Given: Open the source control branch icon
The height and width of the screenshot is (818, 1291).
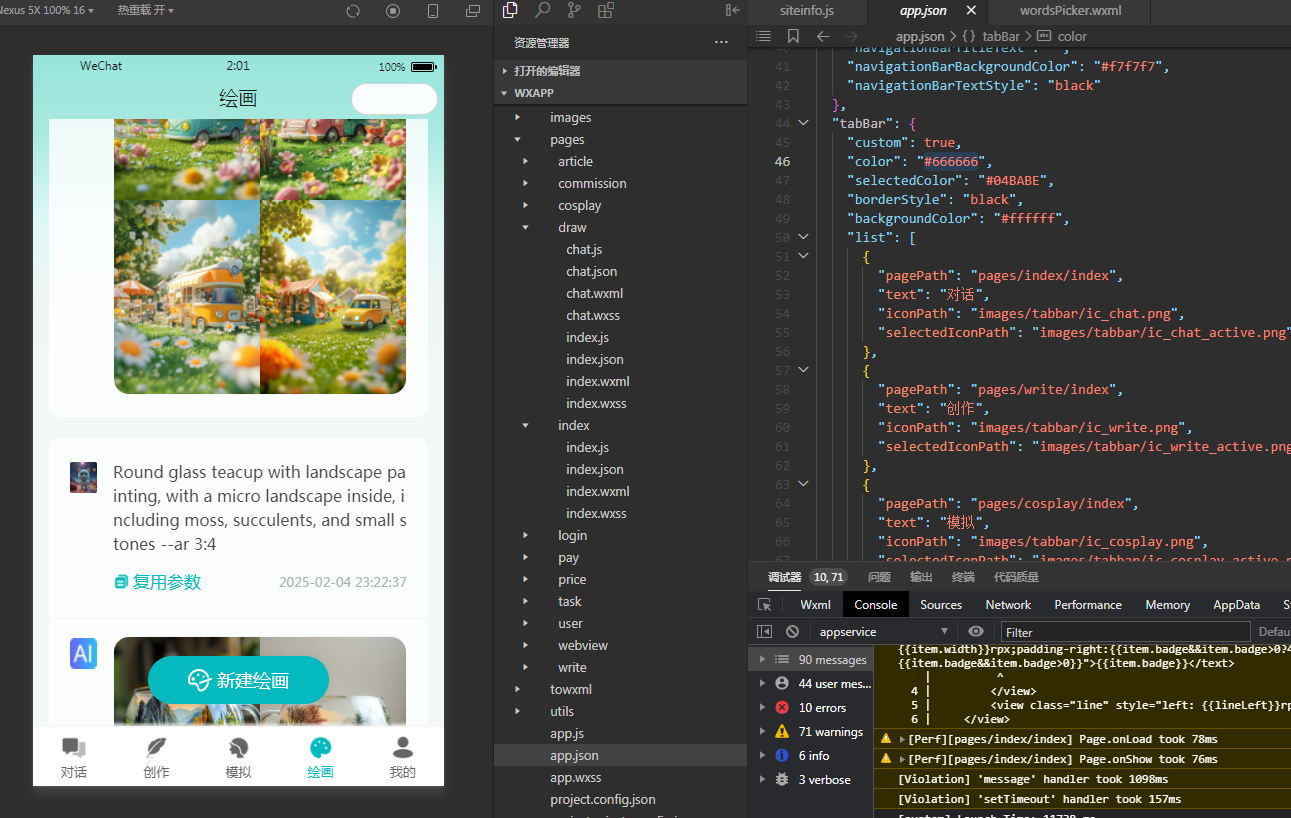Looking at the screenshot, I should [574, 10].
